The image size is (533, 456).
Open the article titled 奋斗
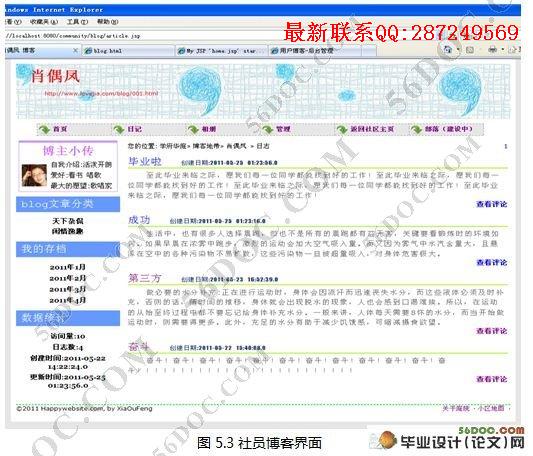pos(139,347)
